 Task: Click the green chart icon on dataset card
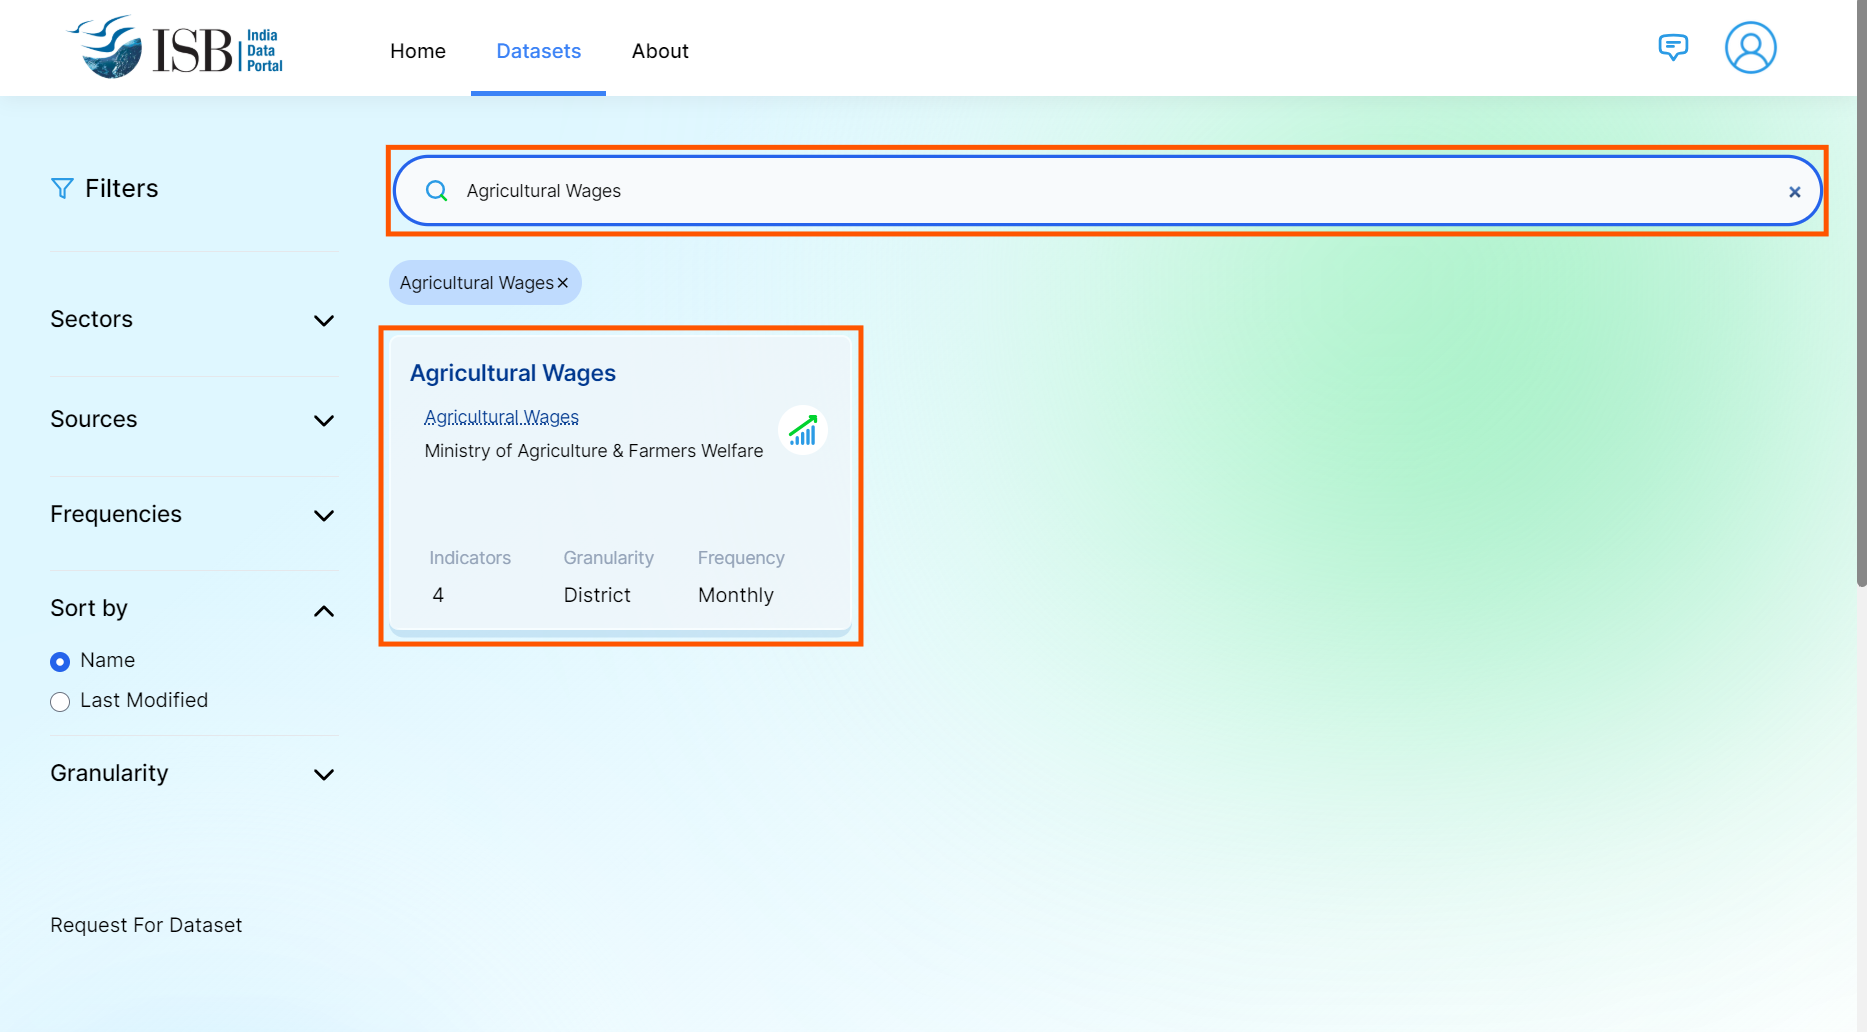click(x=803, y=431)
